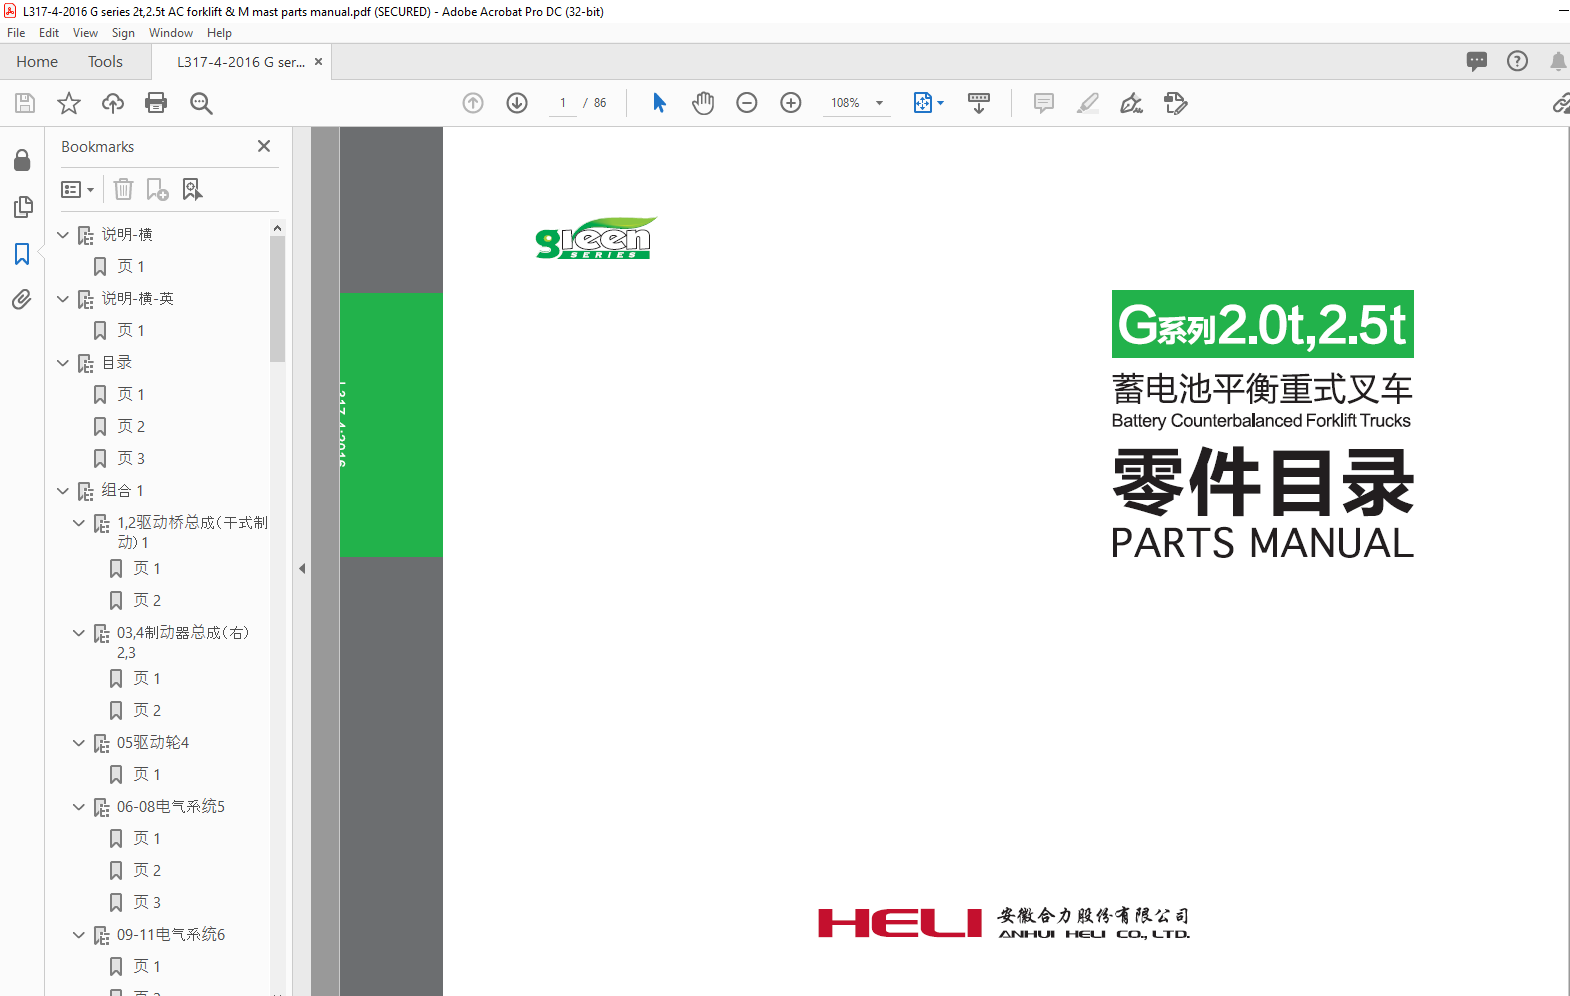Open the Help question mark icon
The width and height of the screenshot is (1570, 996).
(1517, 61)
